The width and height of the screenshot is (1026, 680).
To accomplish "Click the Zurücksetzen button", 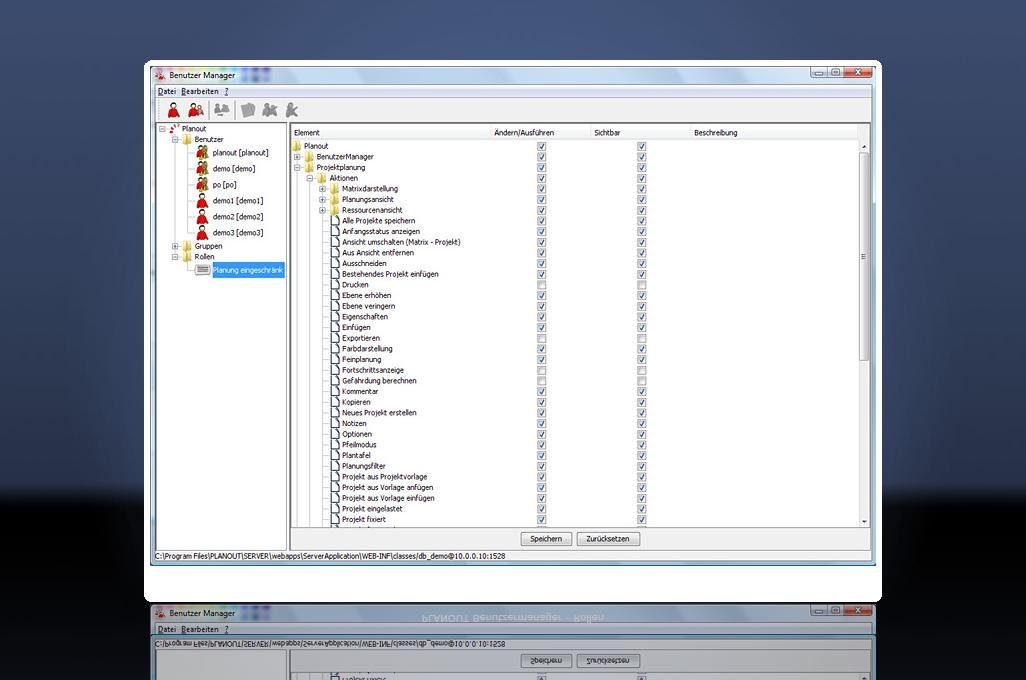I will click(607, 539).
